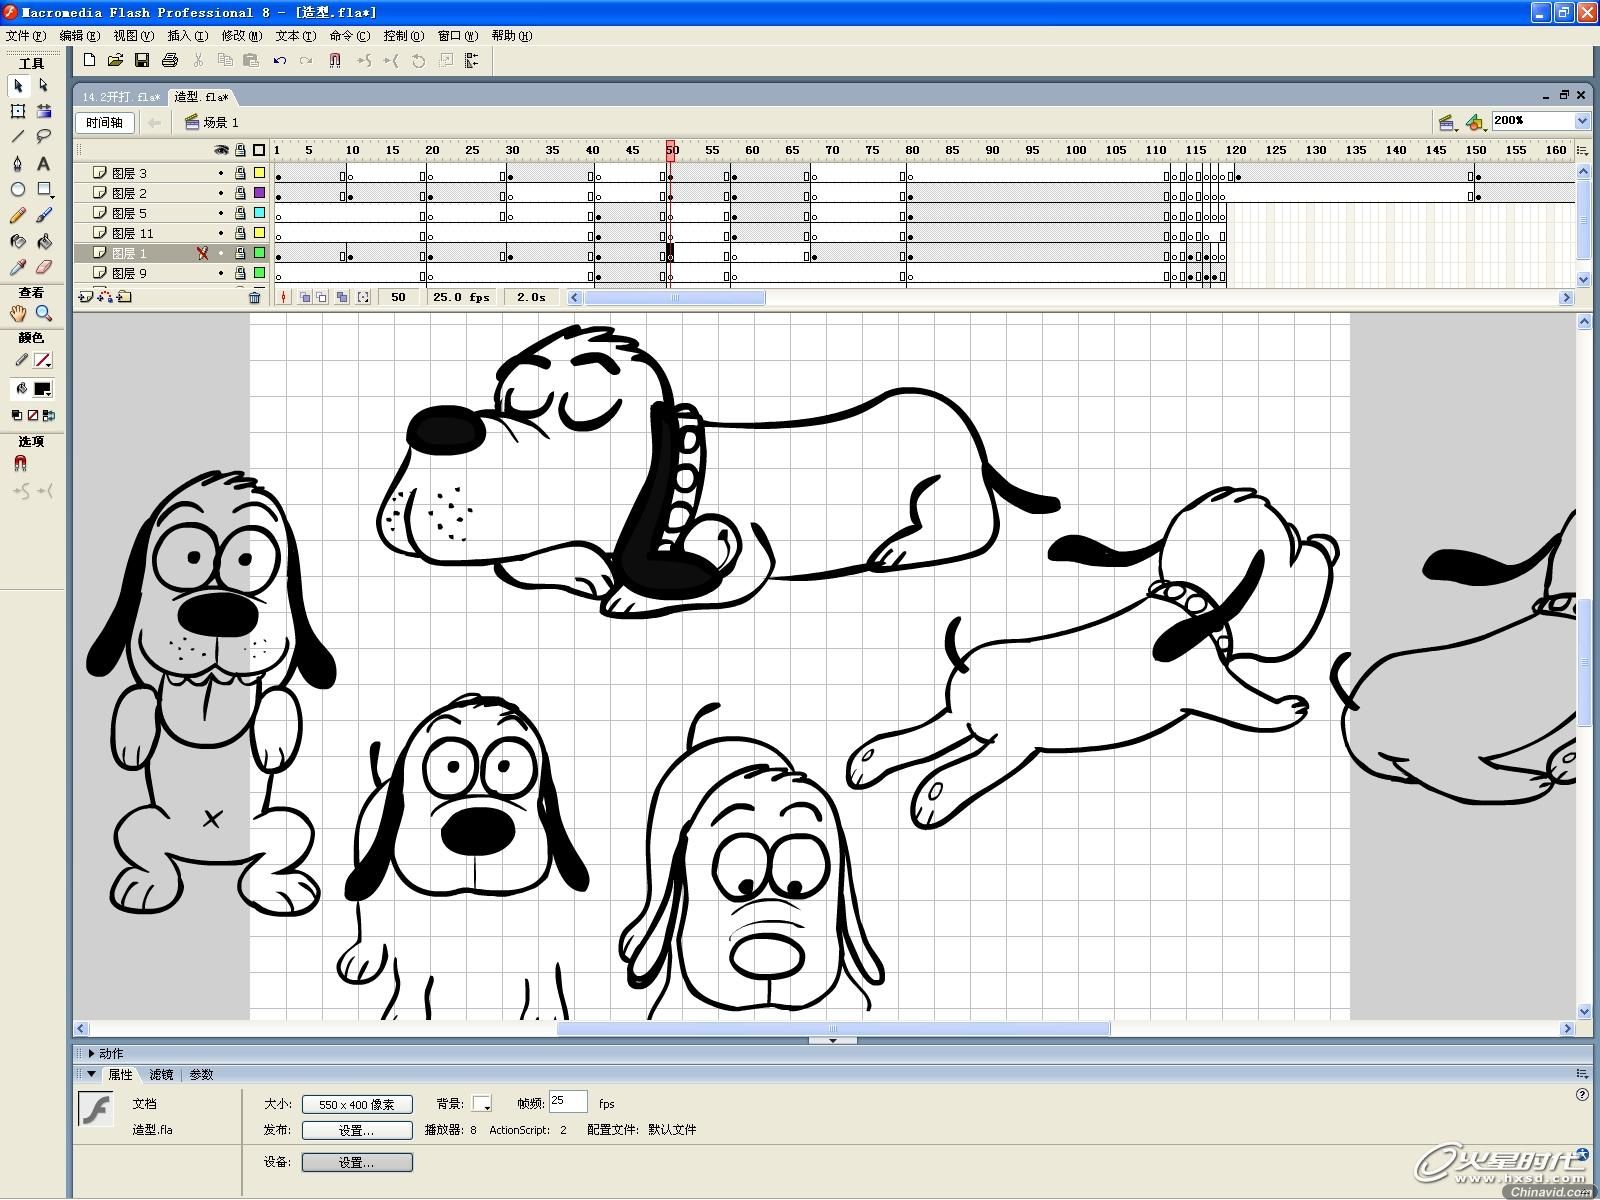Open the Edit Symbols dropdown
The height and width of the screenshot is (1200, 1600).
point(1476,122)
